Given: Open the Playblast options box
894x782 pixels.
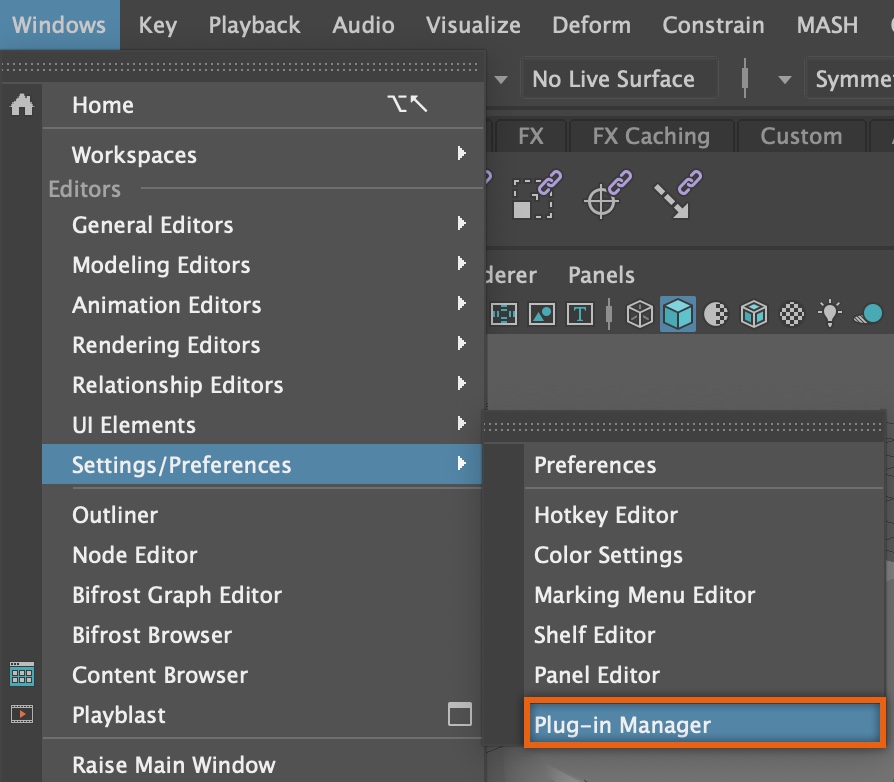Looking at the screenshot, I should tap(459, 714).
